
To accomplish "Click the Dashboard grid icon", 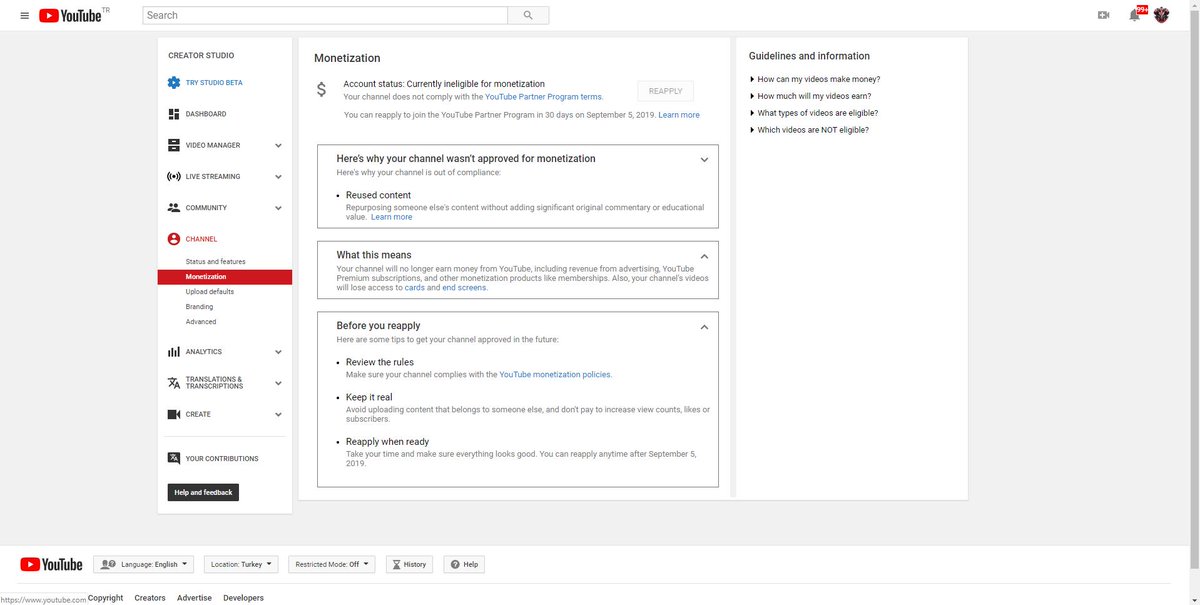I will tap(174, 114).
